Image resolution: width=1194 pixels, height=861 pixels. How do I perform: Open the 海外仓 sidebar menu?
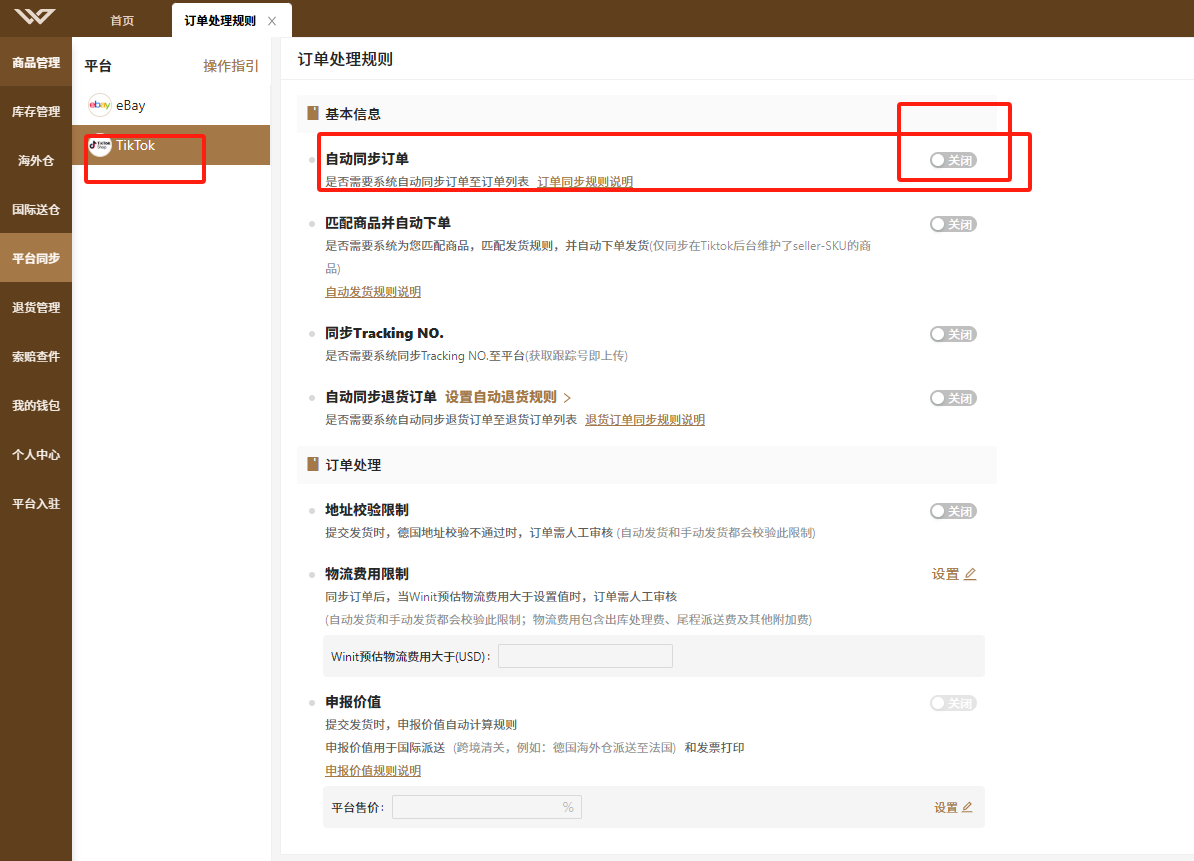36,160
